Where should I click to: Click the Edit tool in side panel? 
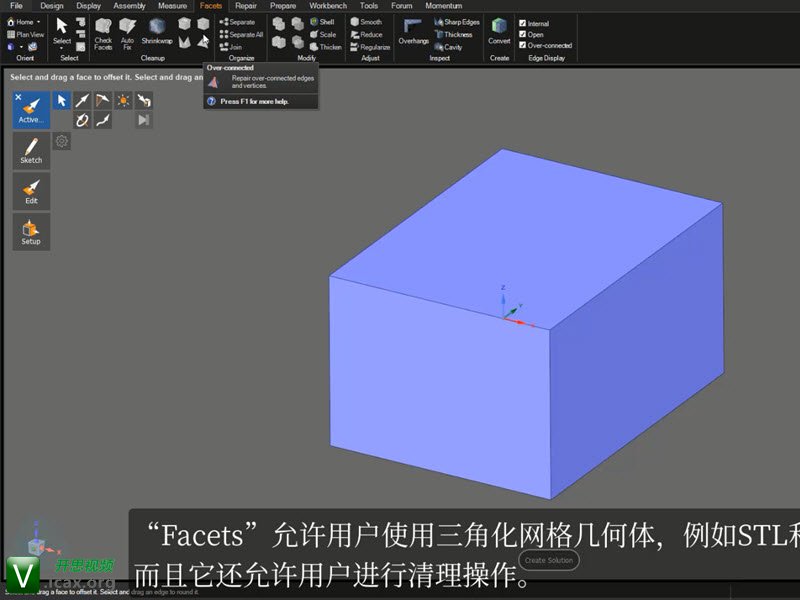[x=31, y=190]
